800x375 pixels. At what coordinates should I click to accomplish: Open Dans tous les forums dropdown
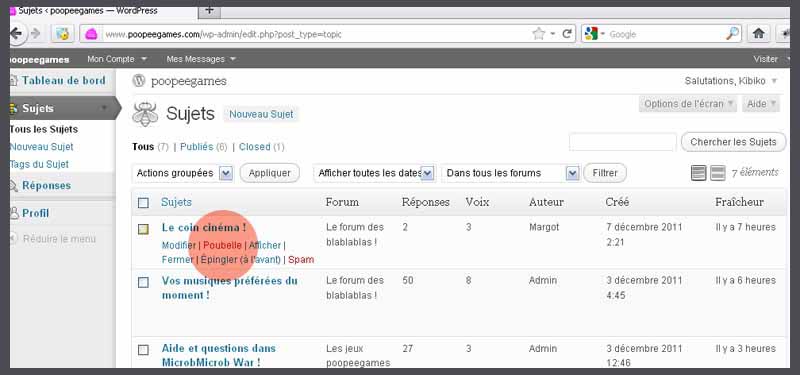pyautogui.click(x=511, y=173)
